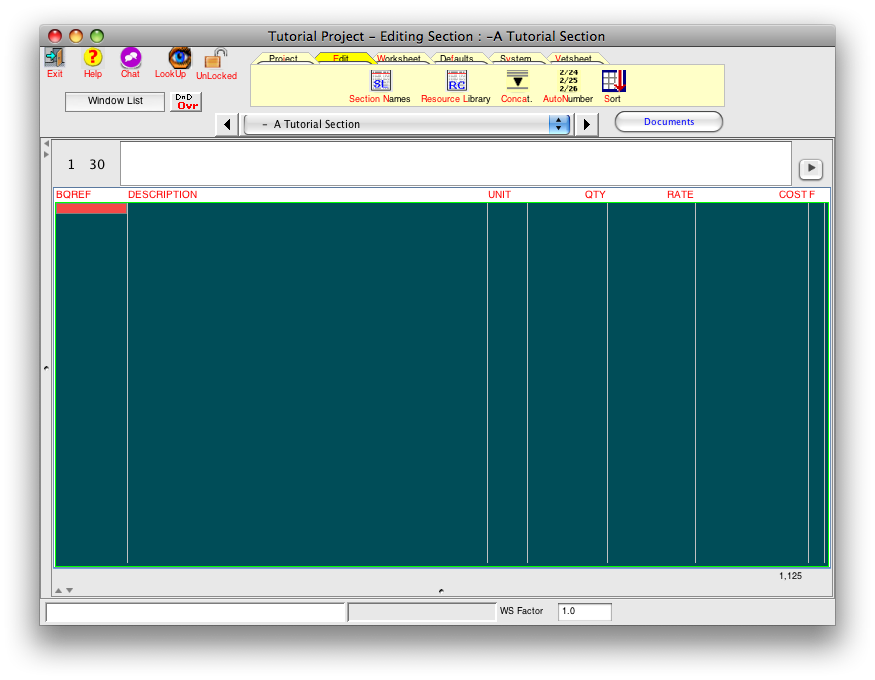875x680 pixels.
Task: Click the Exit door icon
Action: tap(55, 57)
